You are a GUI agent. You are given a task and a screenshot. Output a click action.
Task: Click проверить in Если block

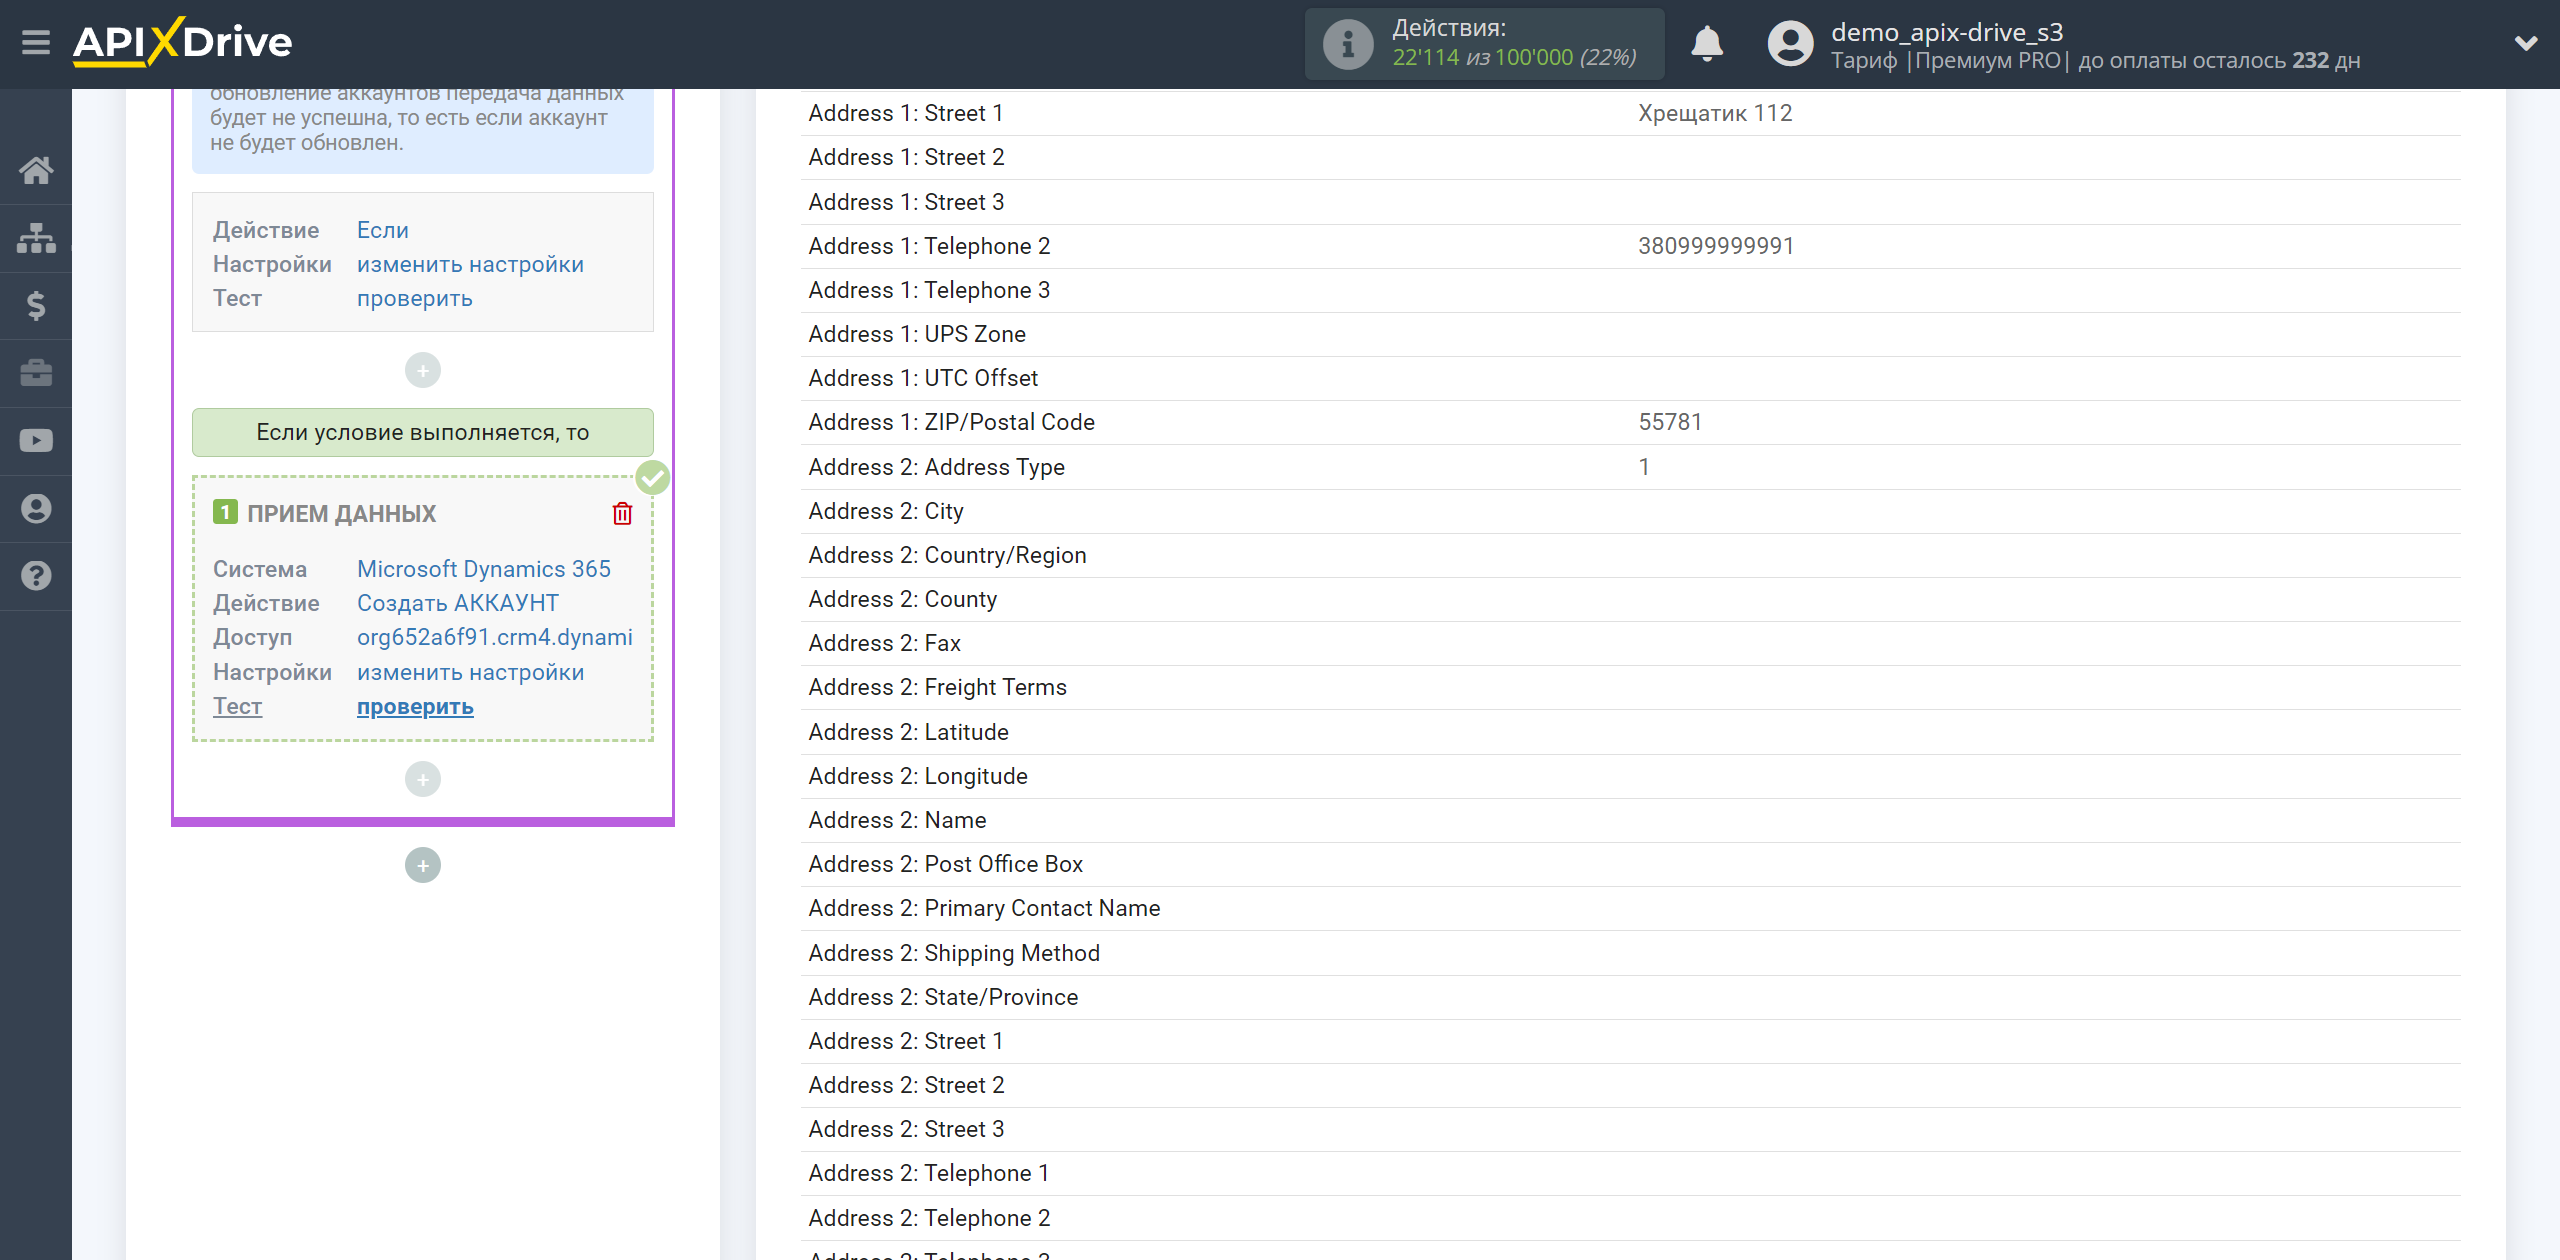click(x=415, y=298)
